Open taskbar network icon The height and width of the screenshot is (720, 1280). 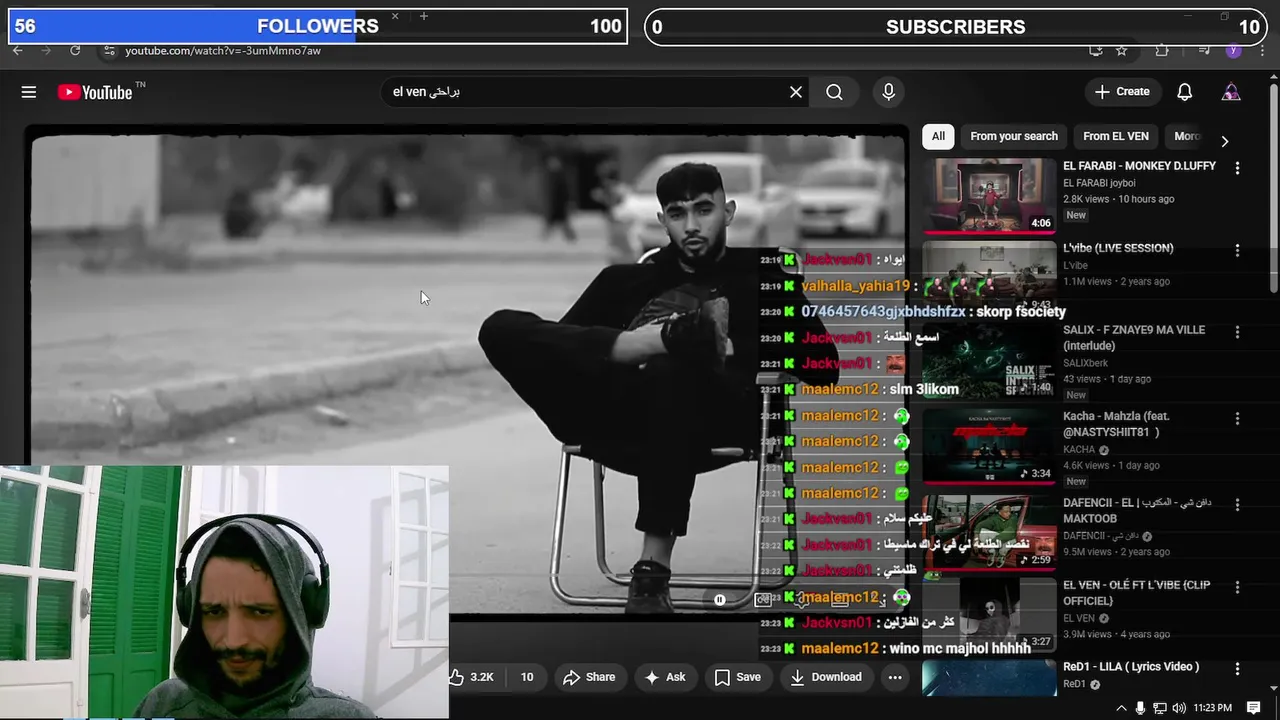pyautogui.click(x=1159, y=708)
